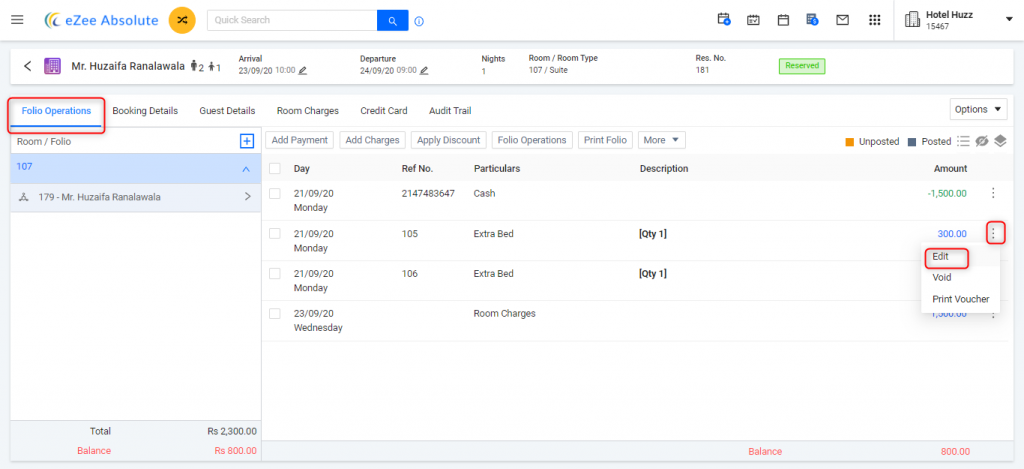Click the eZee Absolute logo
Viewport: 1024px width, 469px height.
[101, 20]
